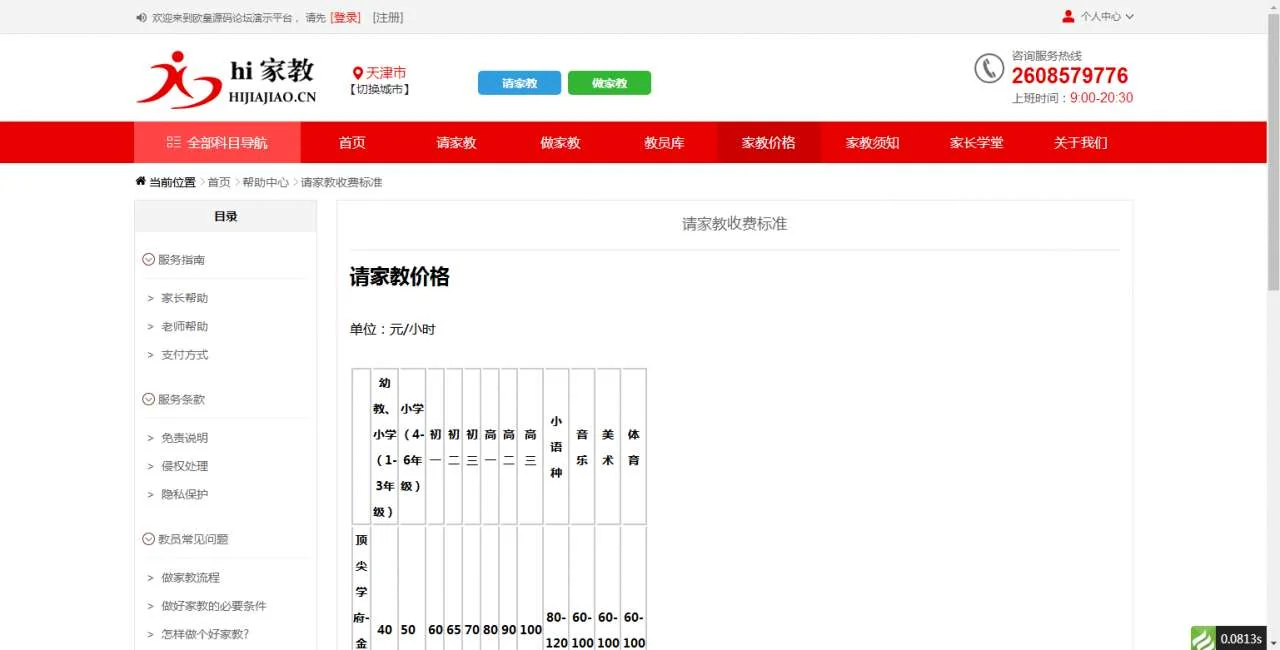
Task: Go to 家长学堂 in the nav bar
Action: coord(976,142)
